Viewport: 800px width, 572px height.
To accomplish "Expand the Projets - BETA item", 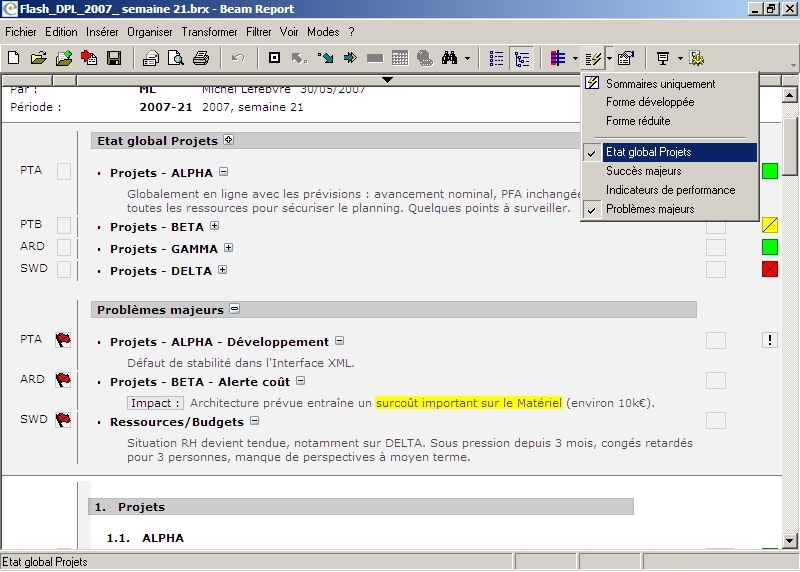I will coord(215,226).
